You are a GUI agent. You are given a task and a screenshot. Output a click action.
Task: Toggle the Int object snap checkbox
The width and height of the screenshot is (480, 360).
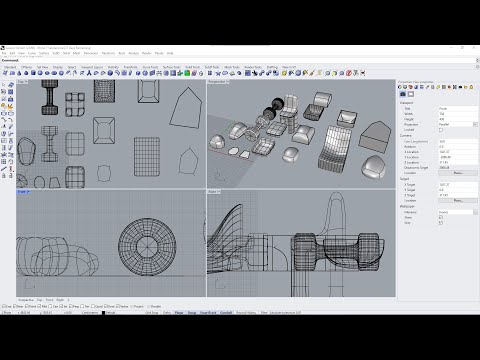click(61, 306)
